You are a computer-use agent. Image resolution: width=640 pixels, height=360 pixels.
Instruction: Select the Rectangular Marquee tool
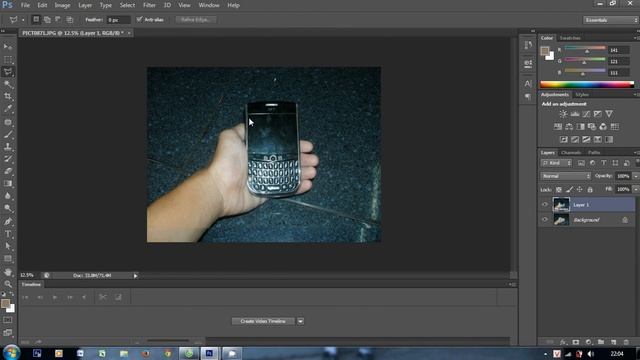pos(8,60)
